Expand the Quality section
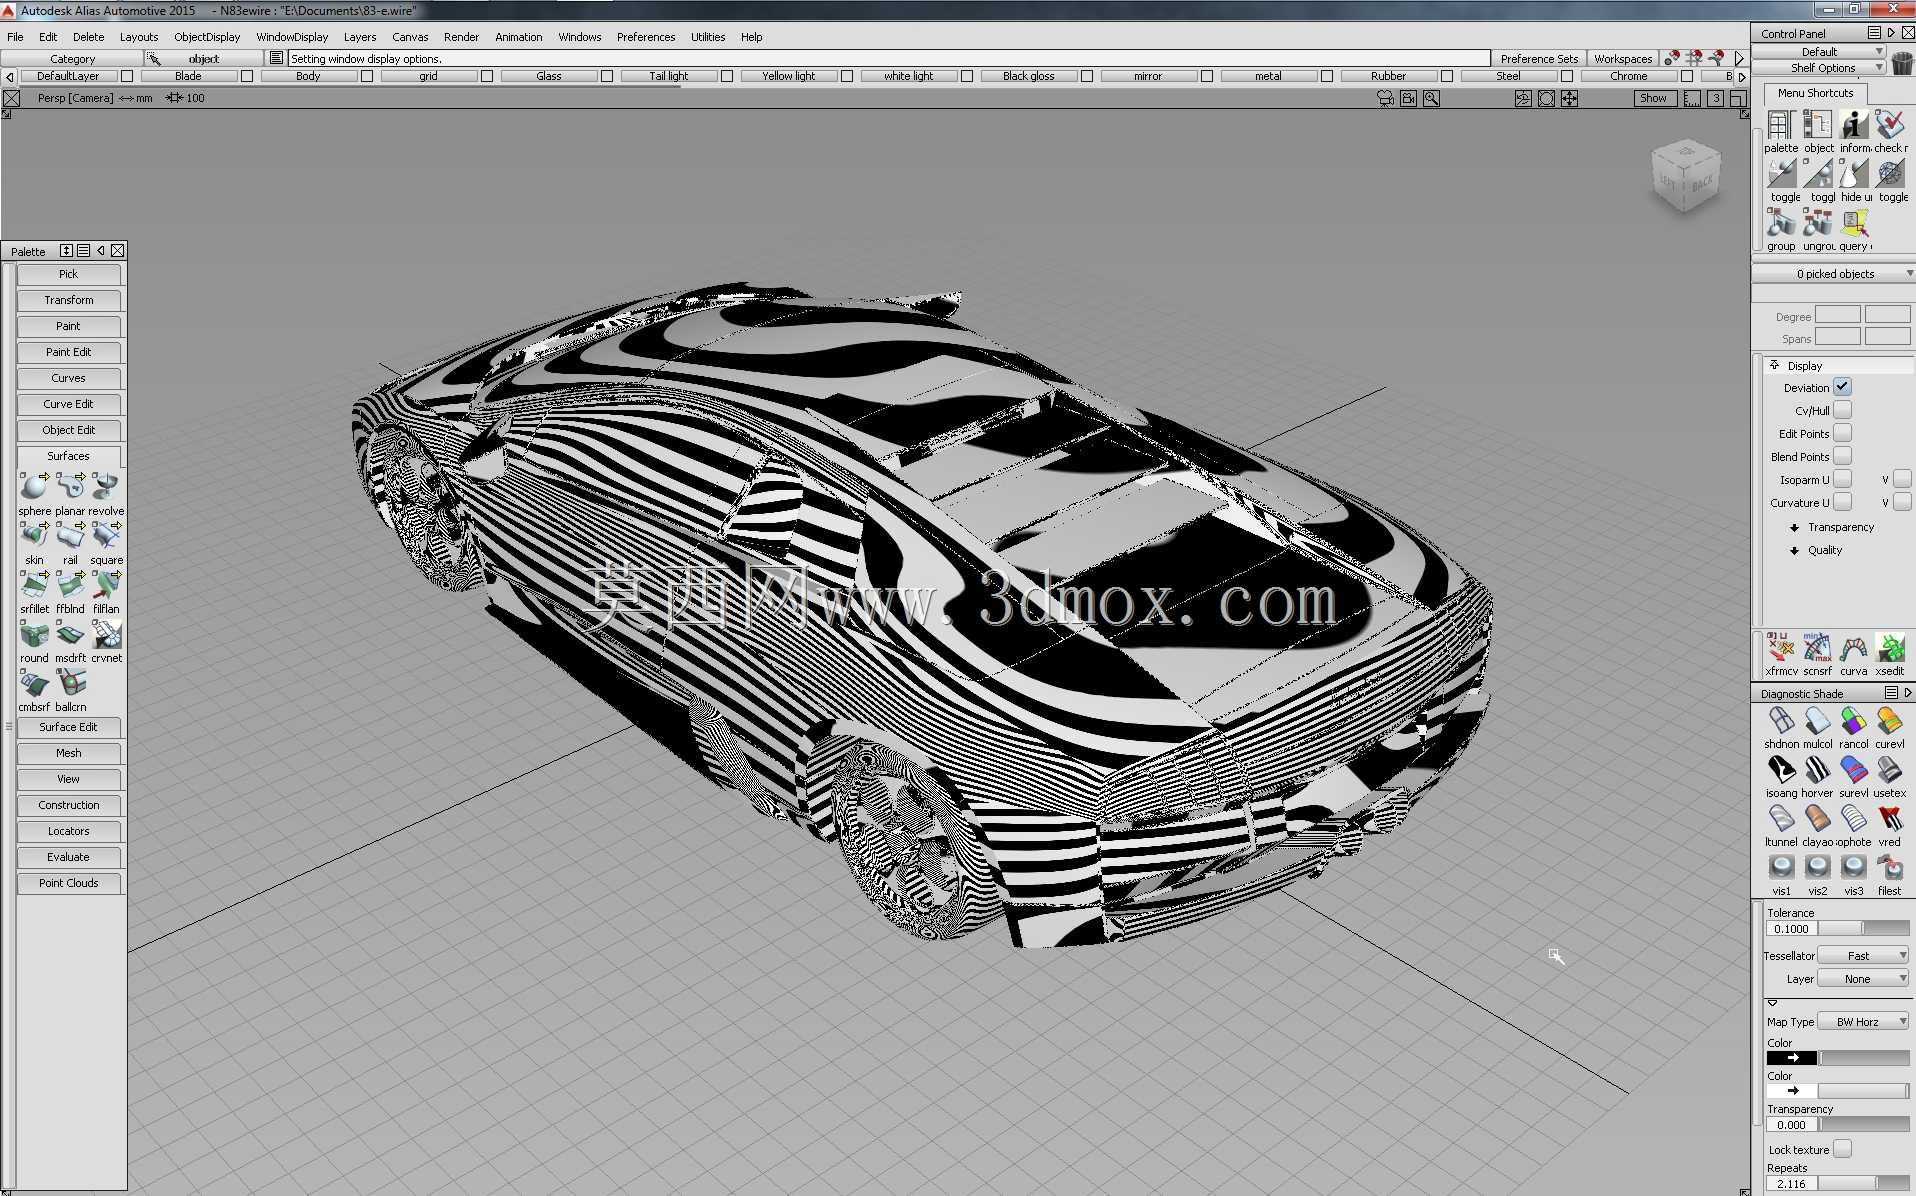This screenshot has width=1916, height=1196. click(1794, 550)
